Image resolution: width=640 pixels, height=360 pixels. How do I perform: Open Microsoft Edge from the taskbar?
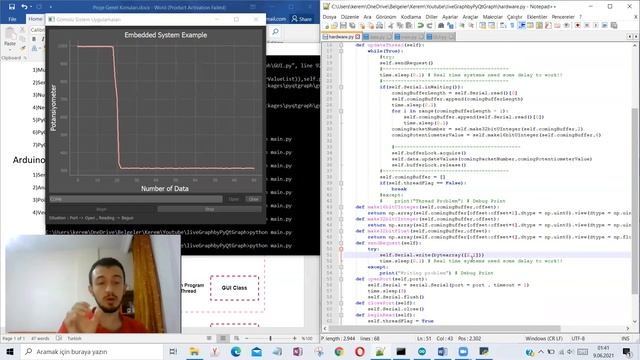[236, 351]
